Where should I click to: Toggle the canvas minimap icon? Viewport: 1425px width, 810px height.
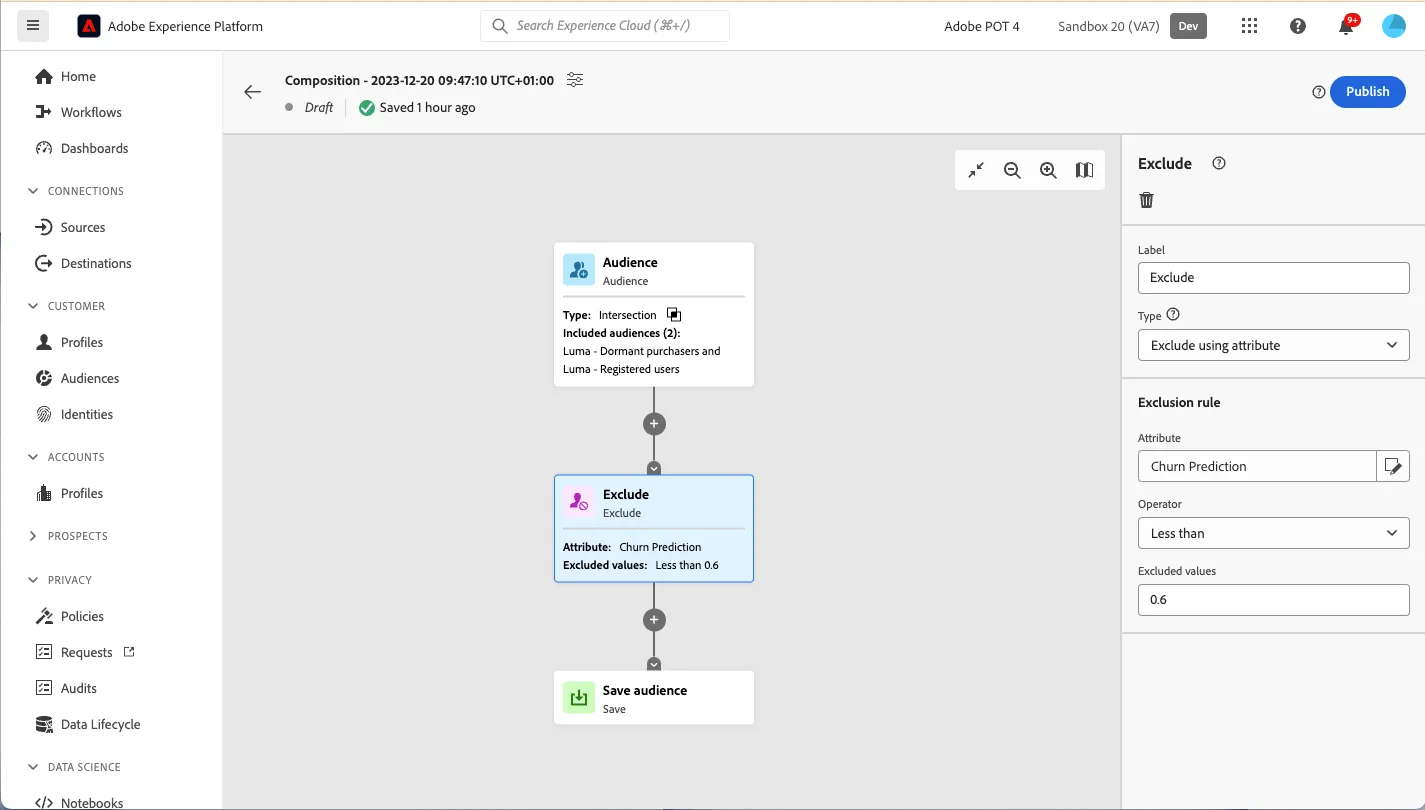[1084, 170]
